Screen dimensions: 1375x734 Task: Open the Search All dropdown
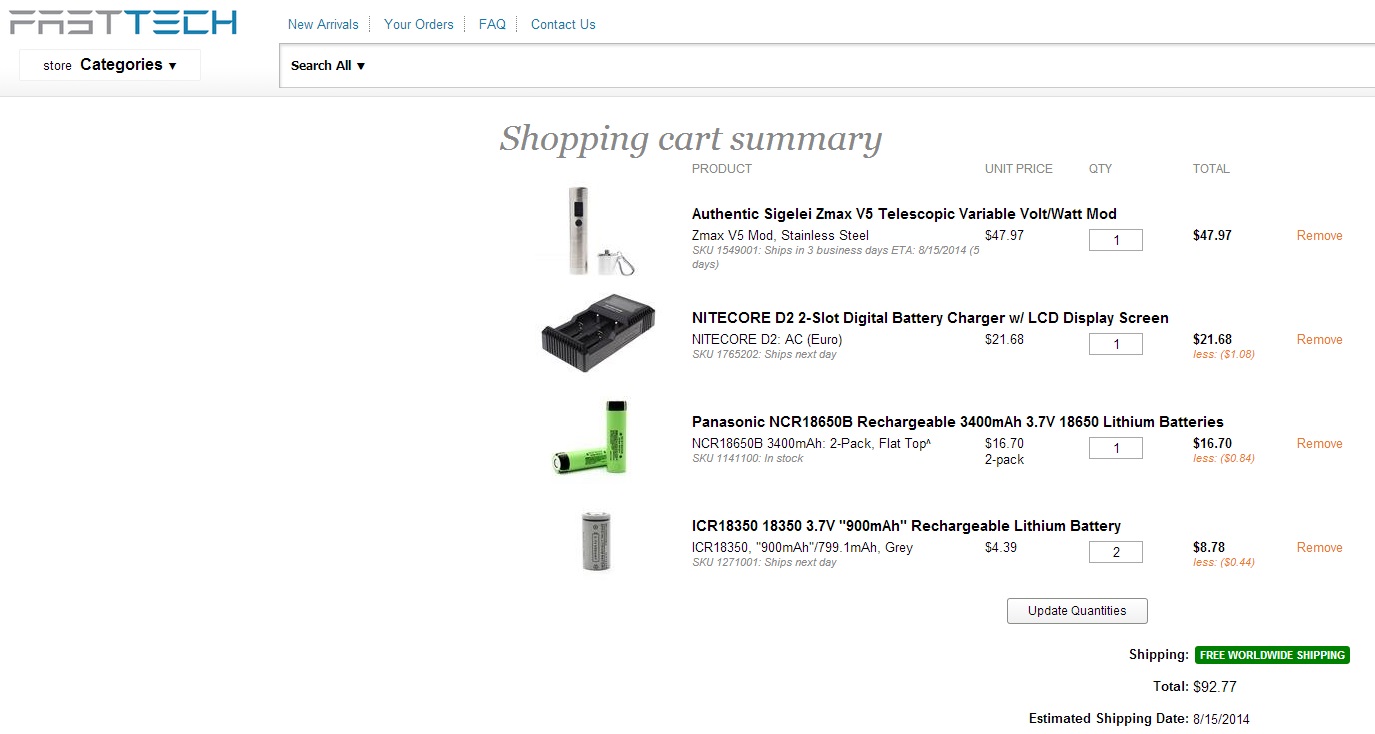(328, 66)
